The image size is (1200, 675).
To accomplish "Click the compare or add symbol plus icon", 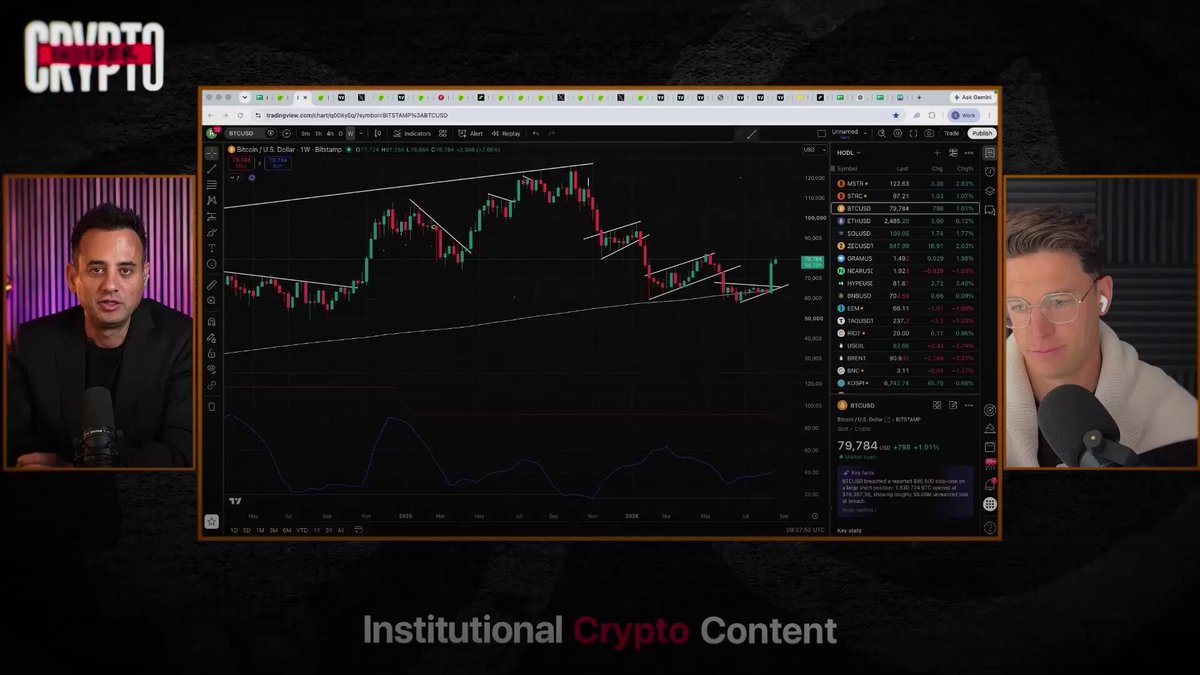I will (286, 133).
